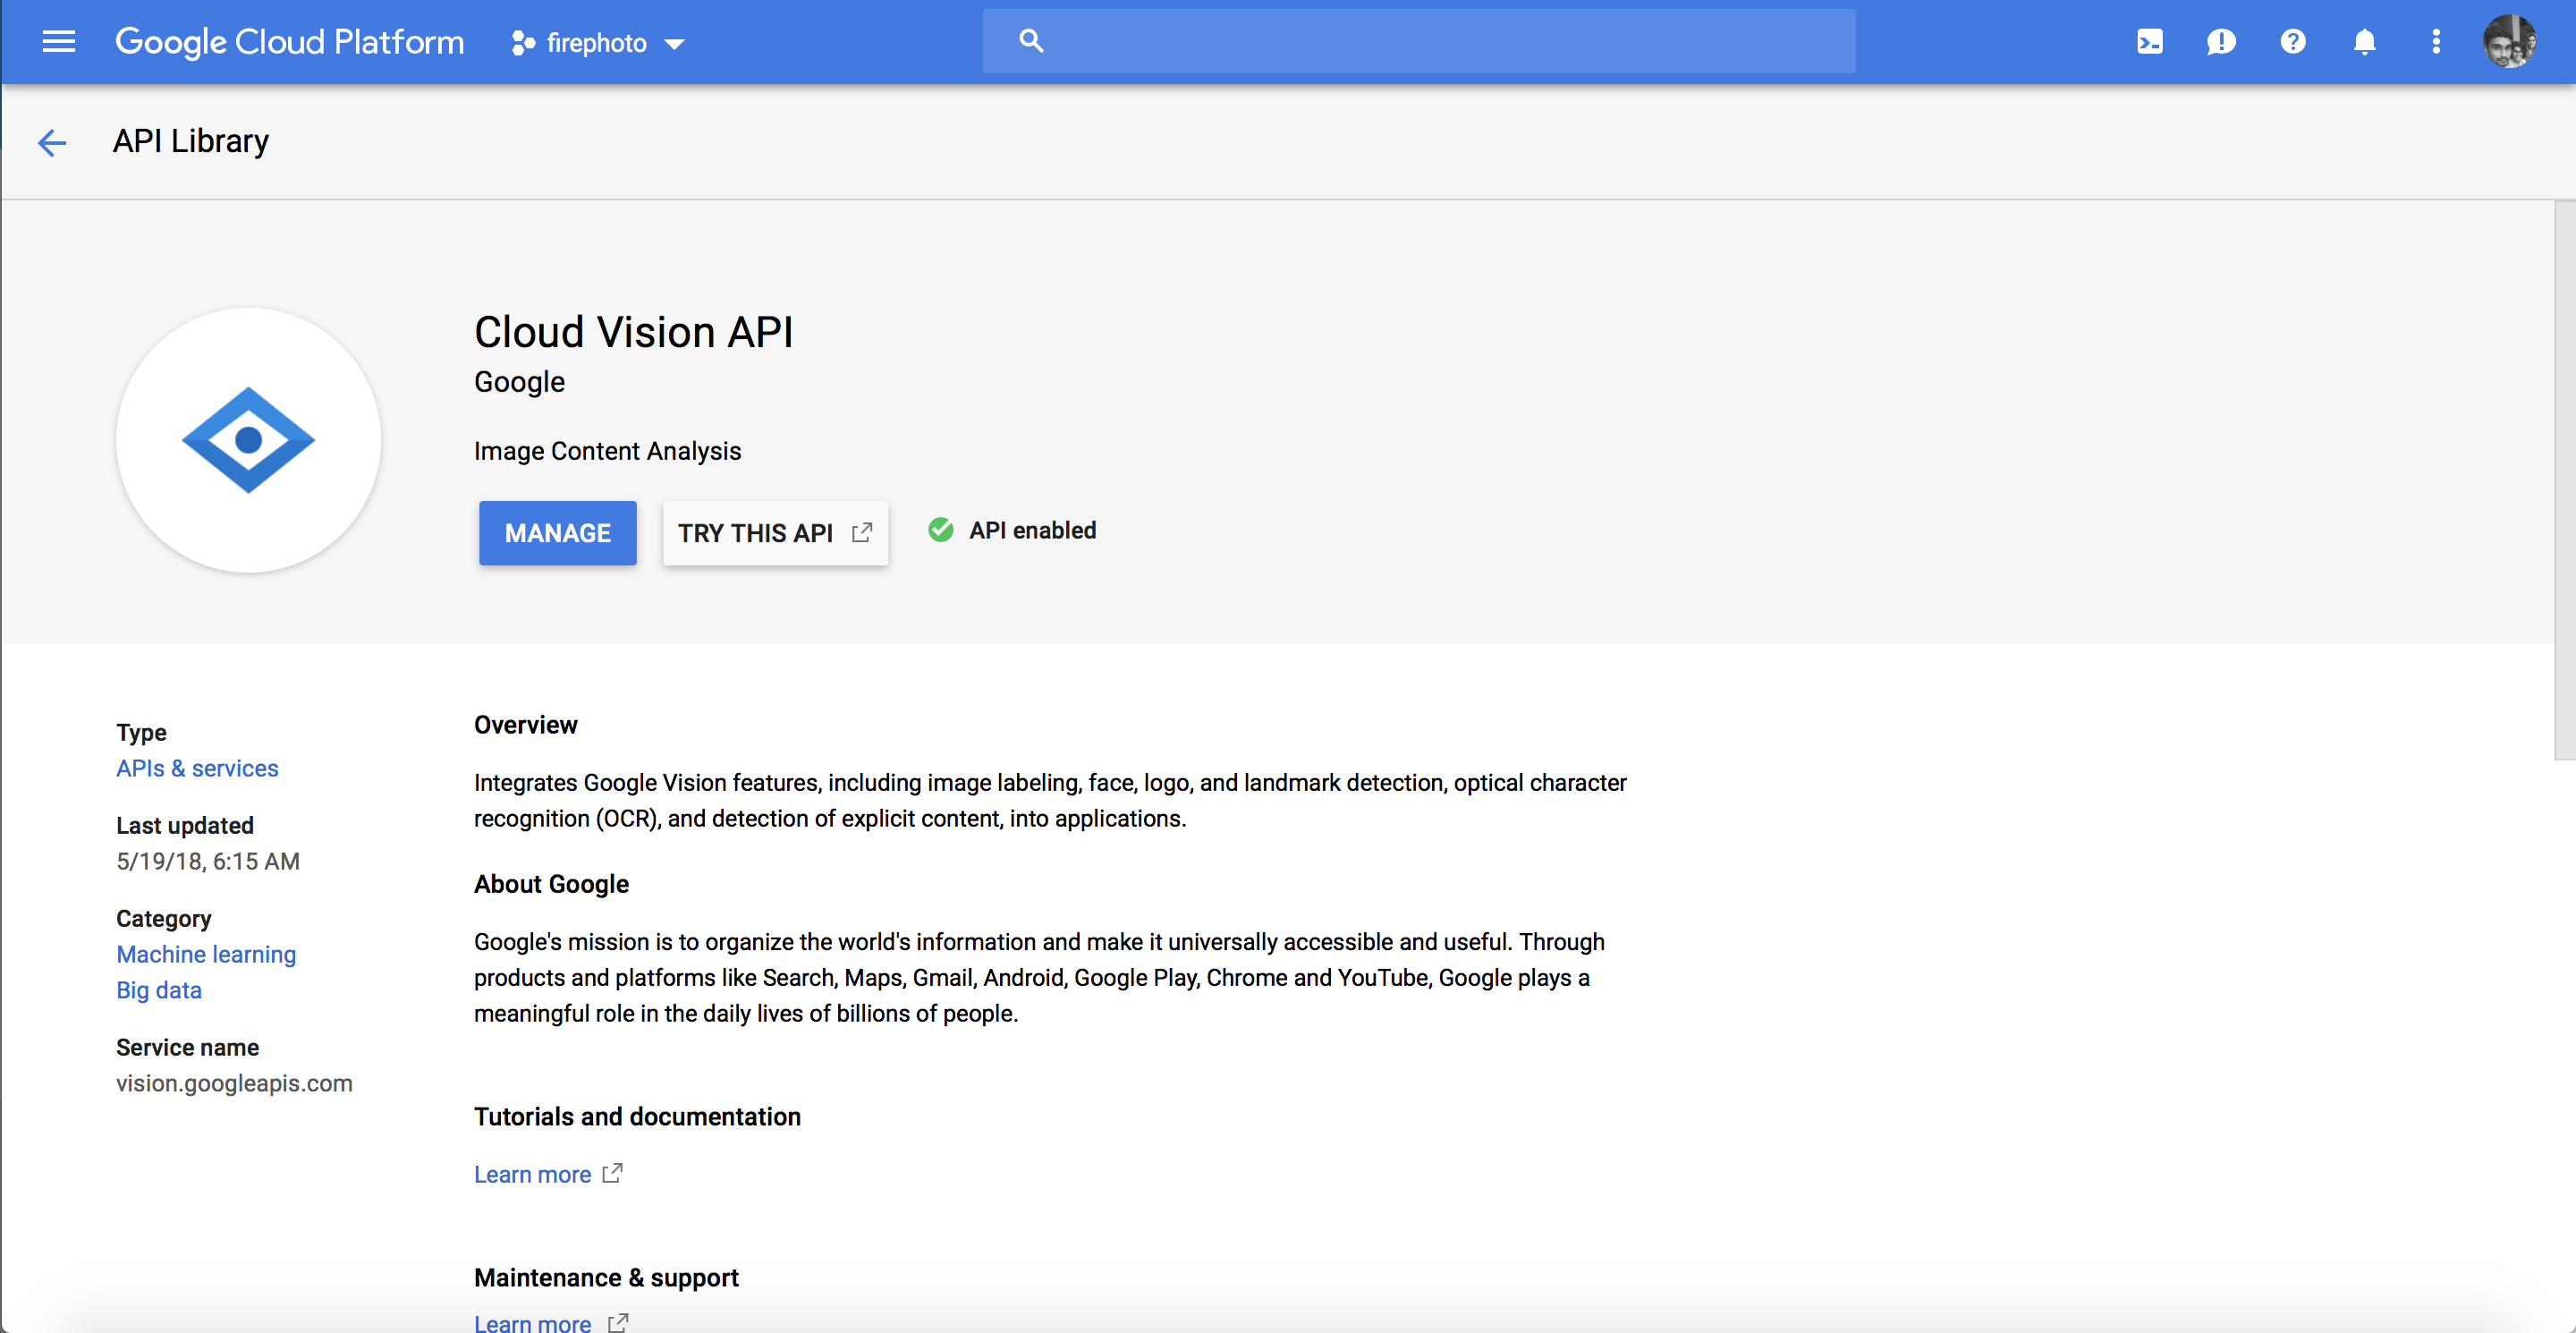Screen dimensions: 2576x1333
Task: Check notifications via the bell icon
Action: tap(2365, 42)
